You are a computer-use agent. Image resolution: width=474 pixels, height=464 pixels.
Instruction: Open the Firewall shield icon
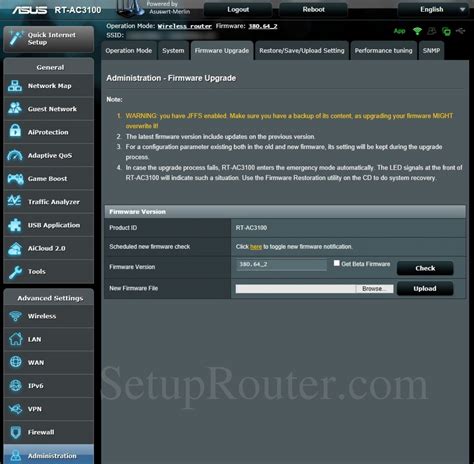coord(15,432)
